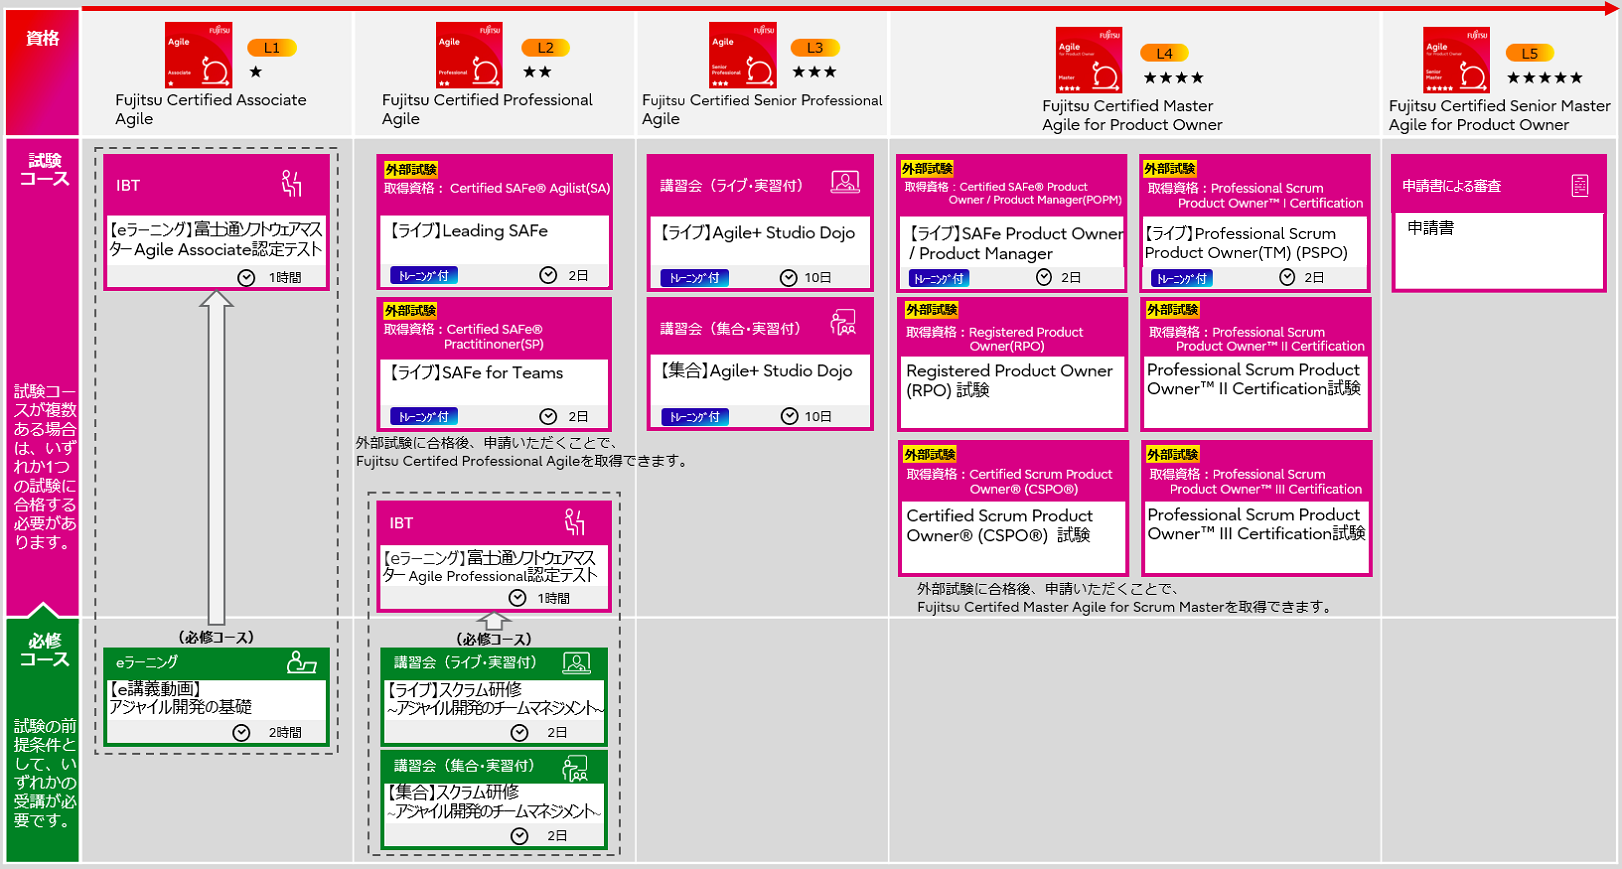Screen dimensions: 1622x869
Task: Select Professional Scrum Product Owner™ III Certification試験
Action: tap(1256, 524)
